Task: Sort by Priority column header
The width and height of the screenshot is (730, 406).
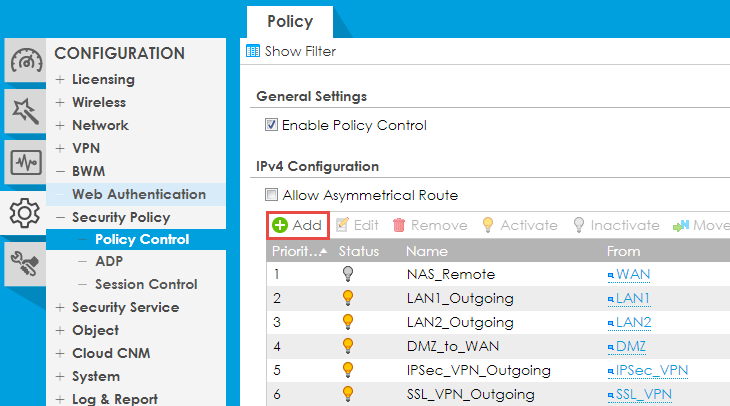Action: (296, 251)
